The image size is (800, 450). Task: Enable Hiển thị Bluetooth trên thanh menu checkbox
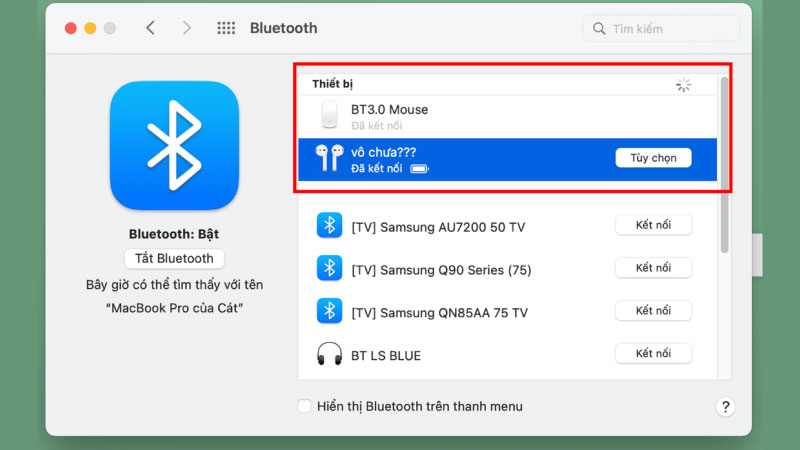click(304, 406)
